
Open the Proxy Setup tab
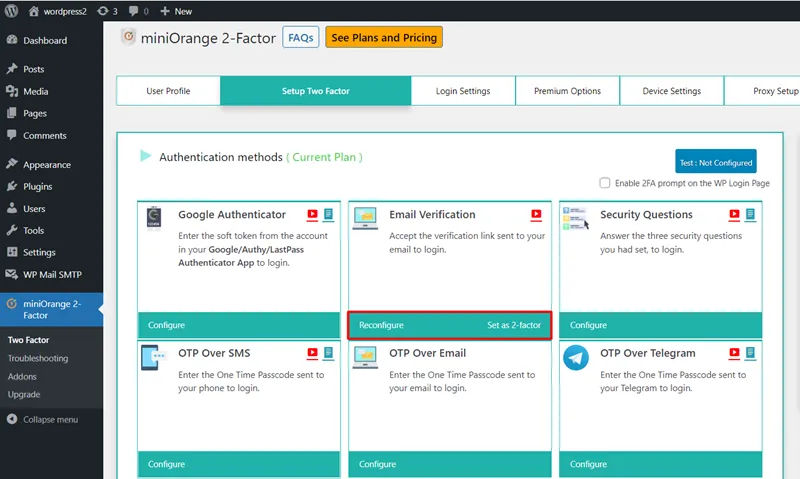point(762,91)
